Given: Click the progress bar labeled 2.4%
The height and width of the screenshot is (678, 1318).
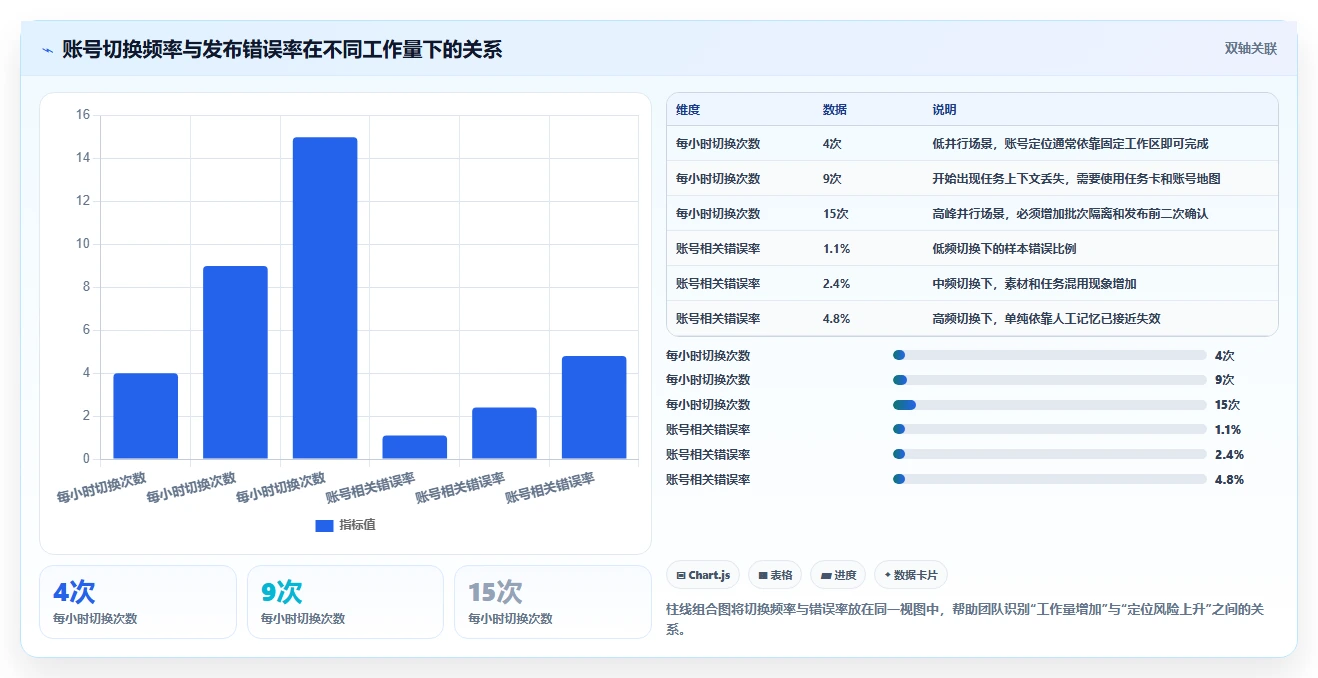Looking at the screenshot, I should [x=1050, y=454].
